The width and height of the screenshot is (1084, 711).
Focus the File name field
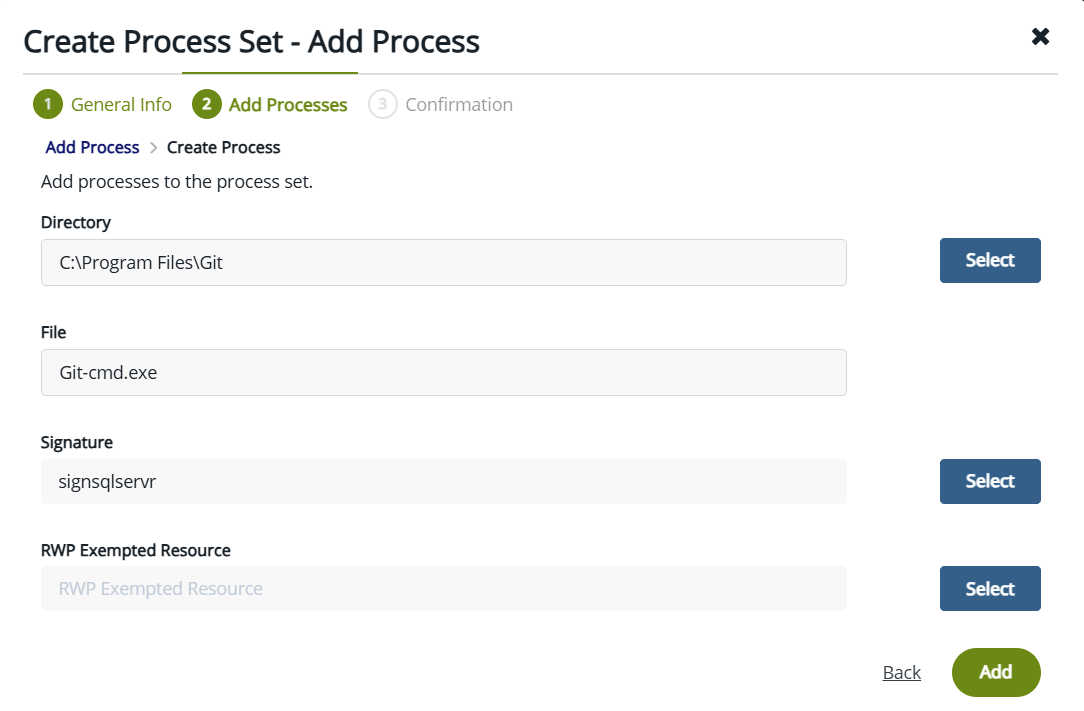click(x=443, y=372)
